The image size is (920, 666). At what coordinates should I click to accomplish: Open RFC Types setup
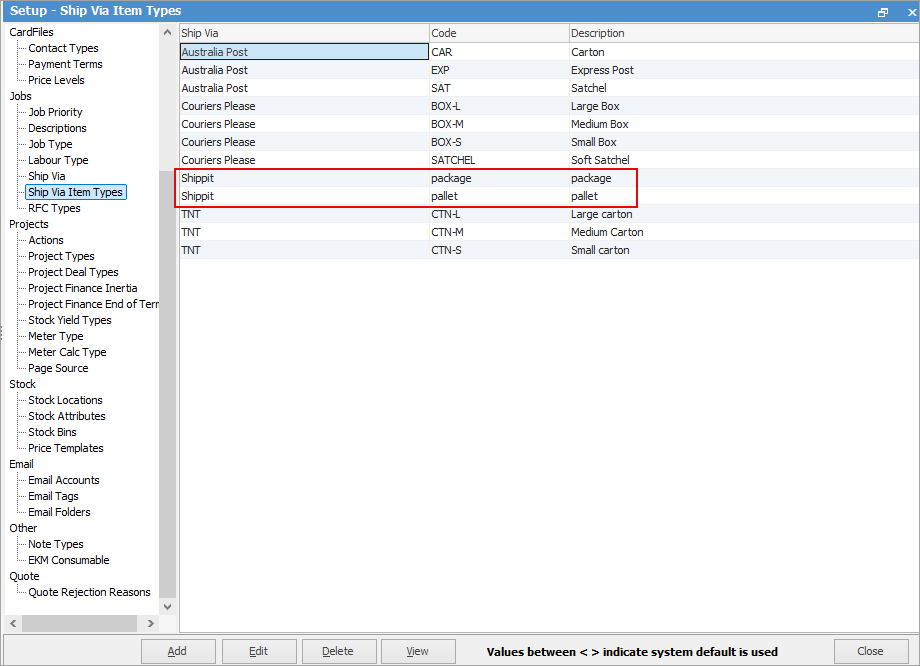point(55,208)
